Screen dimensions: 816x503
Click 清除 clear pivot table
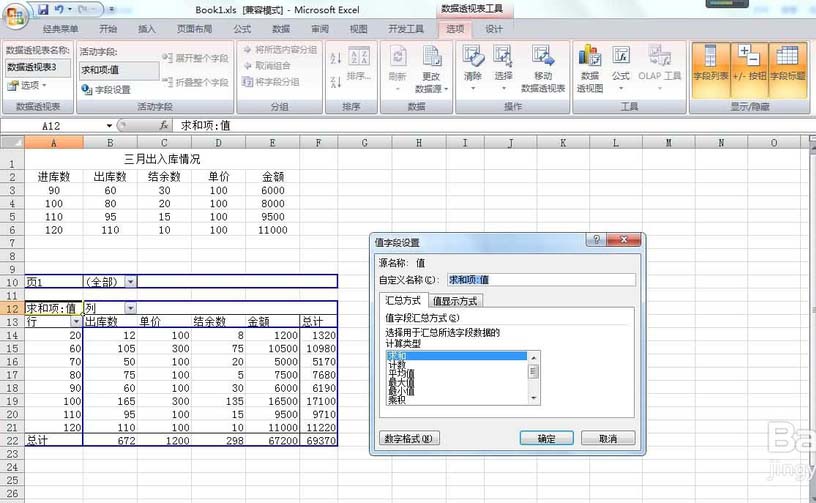(x=473, y=68)
